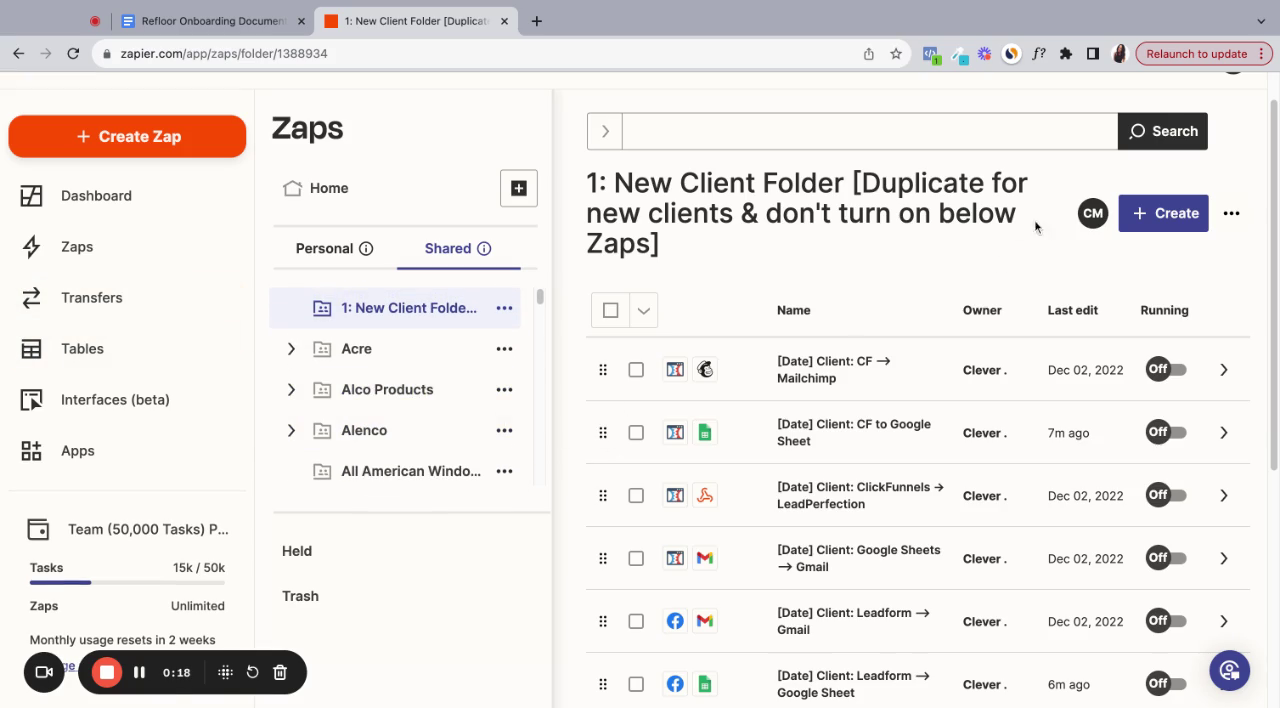This screenshot has height=708, width=1280.
Task: Open details chevron for ClickFunnels → LeadPerfection
Action: coord(1224,496)
